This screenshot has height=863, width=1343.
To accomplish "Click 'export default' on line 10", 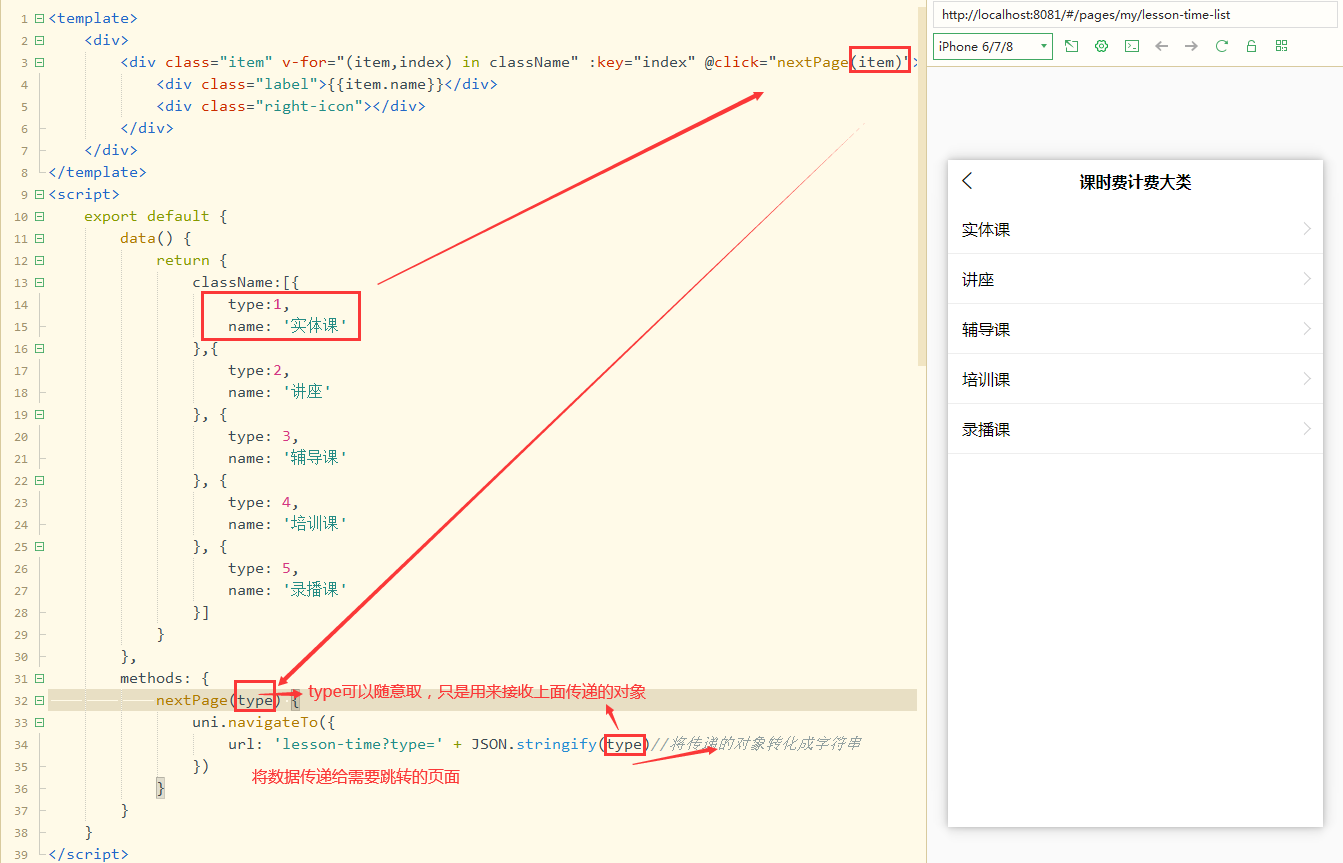I will (x=147, y=216).
